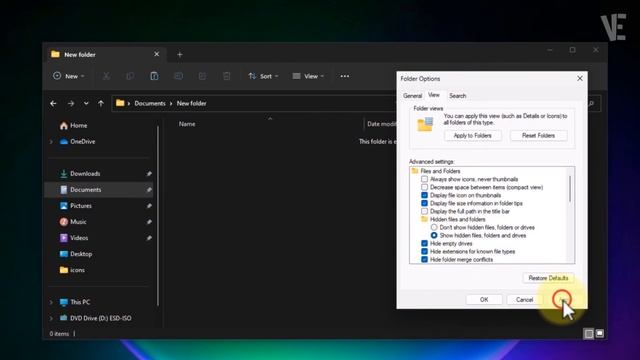
Task: Uncheck Display file icon on thumbnails
Action: 424,196
